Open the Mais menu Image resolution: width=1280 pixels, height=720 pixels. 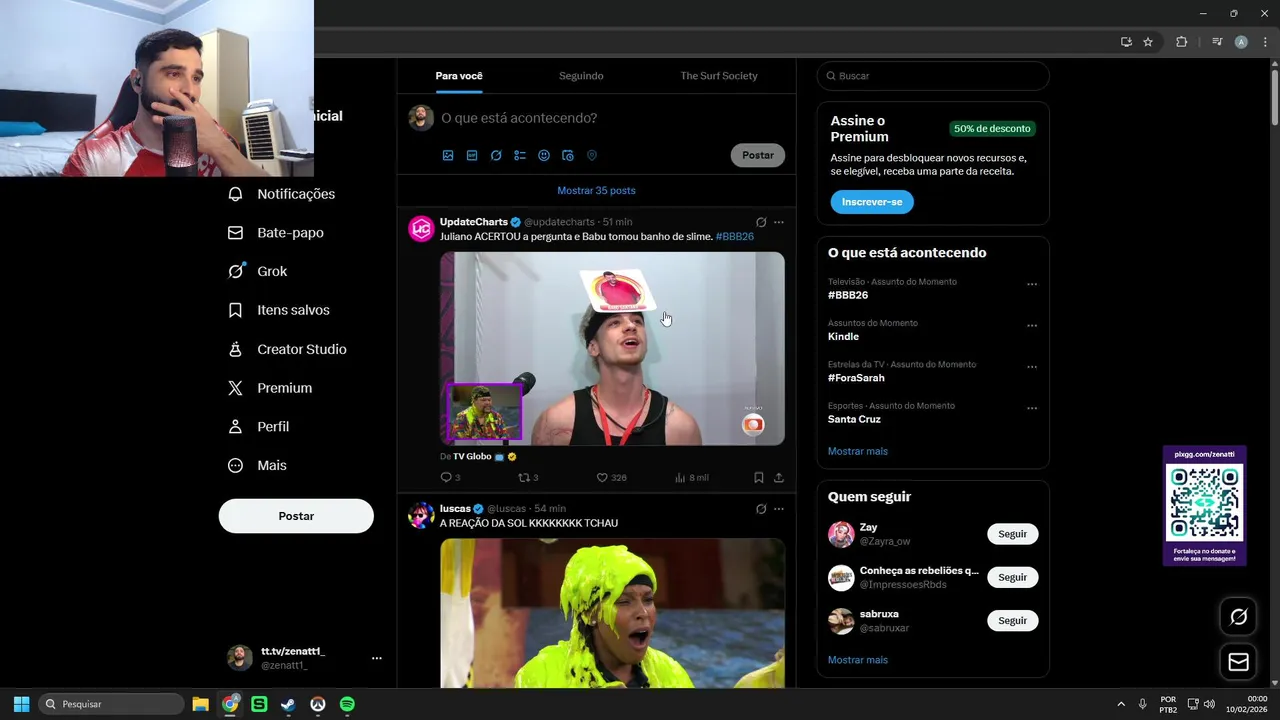tap(257, 465)
